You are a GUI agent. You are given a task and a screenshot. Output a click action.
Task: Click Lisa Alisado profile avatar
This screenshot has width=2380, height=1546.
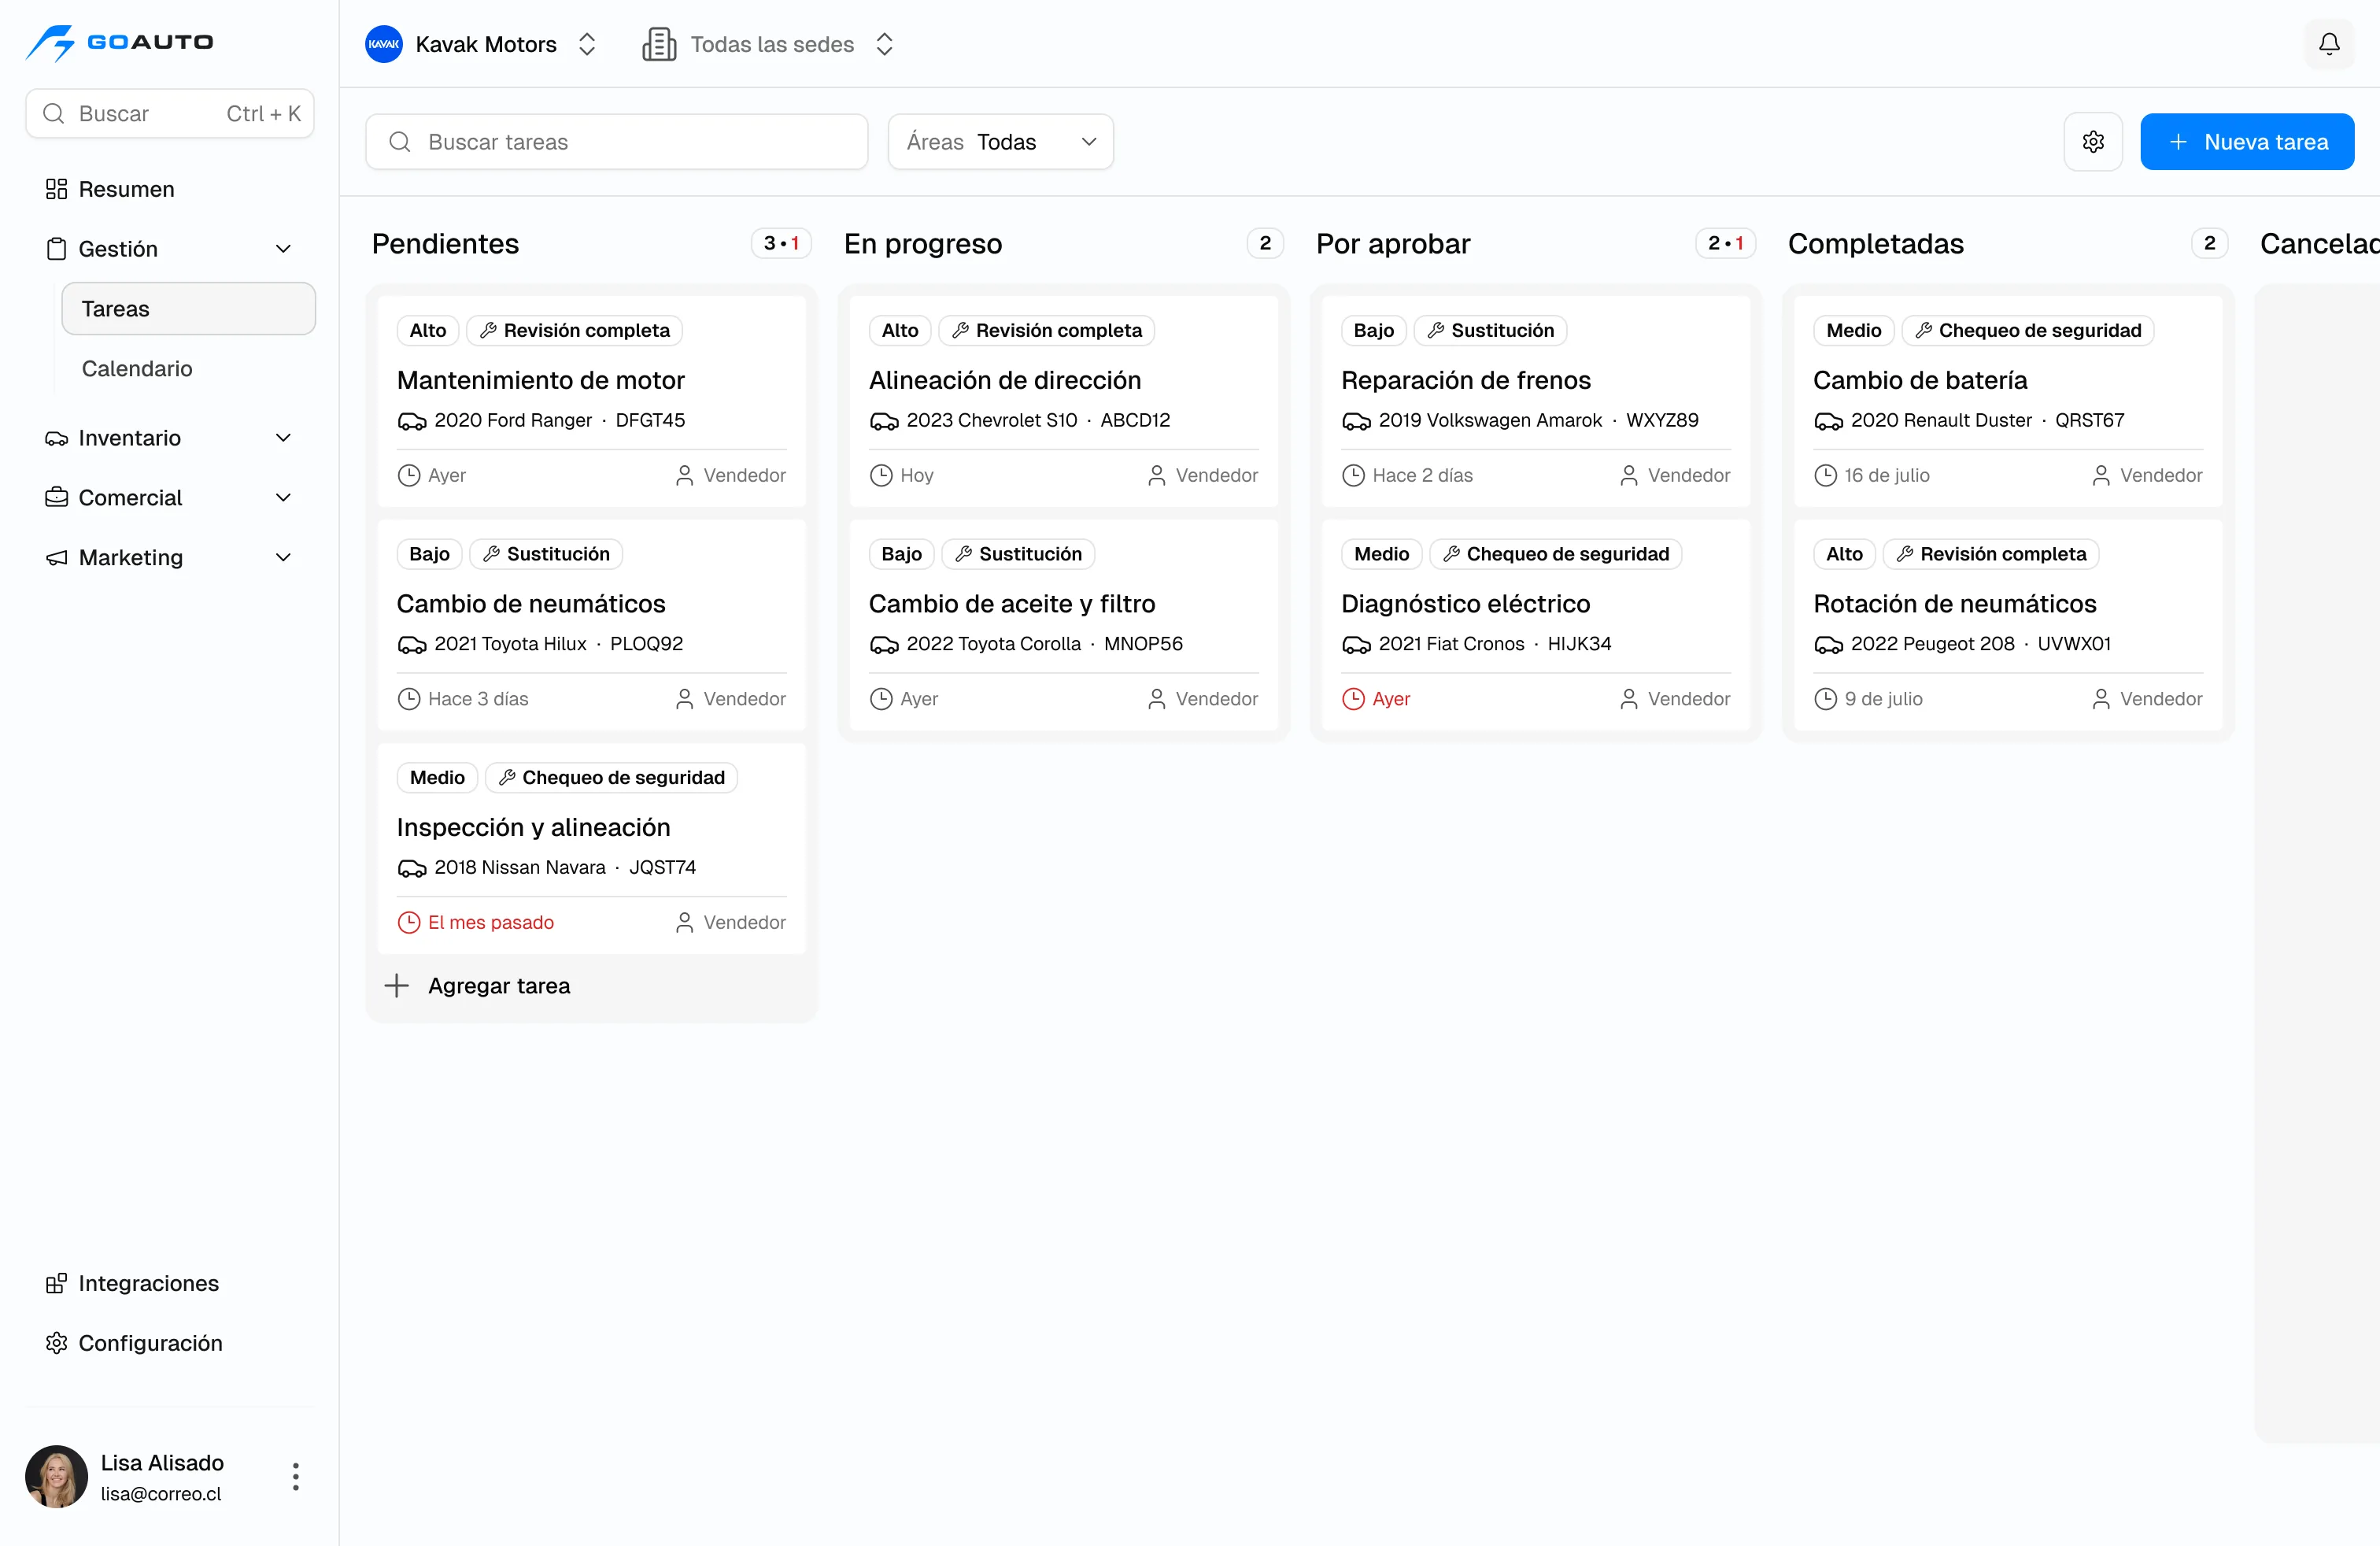click(x=56, y=1476)
